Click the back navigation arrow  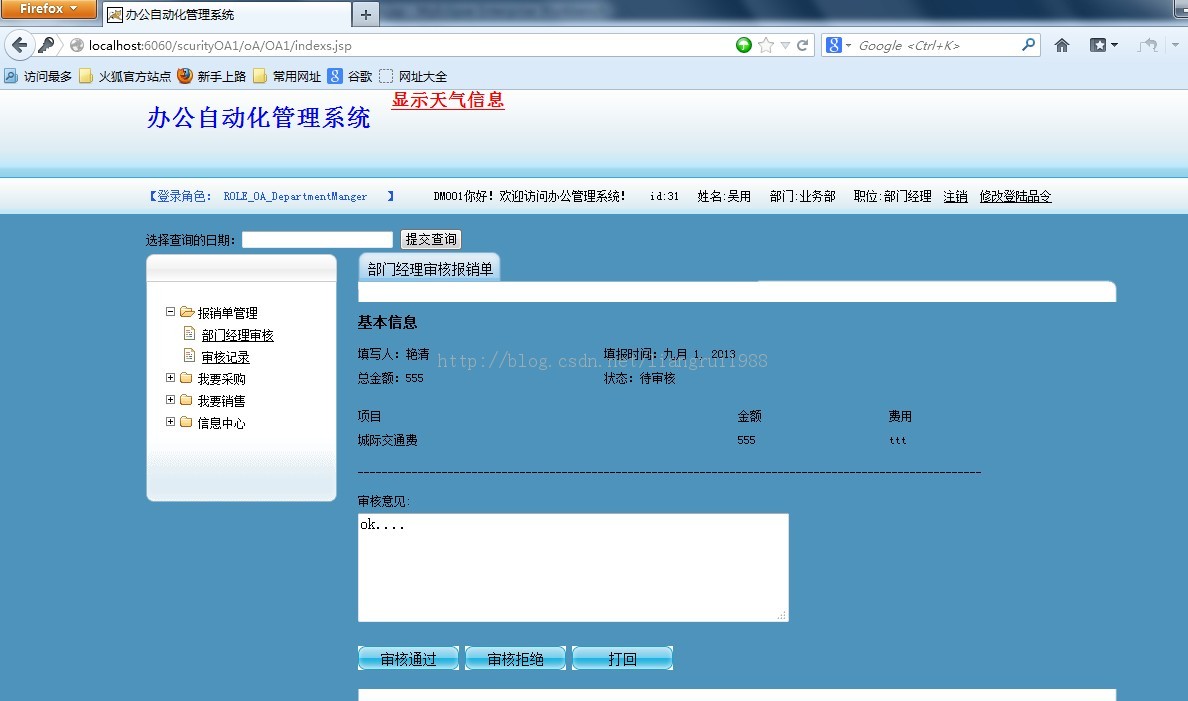(x=20, y=44)
